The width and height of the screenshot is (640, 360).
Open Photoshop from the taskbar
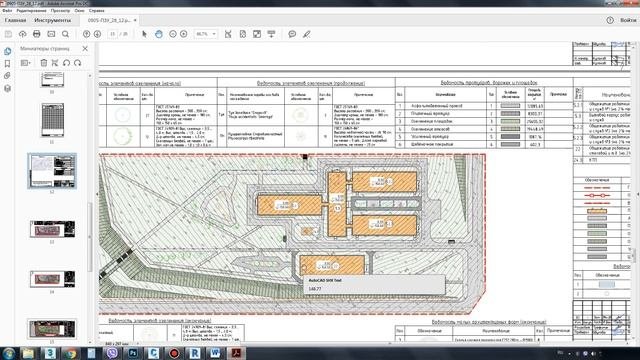tap(133, 353)
